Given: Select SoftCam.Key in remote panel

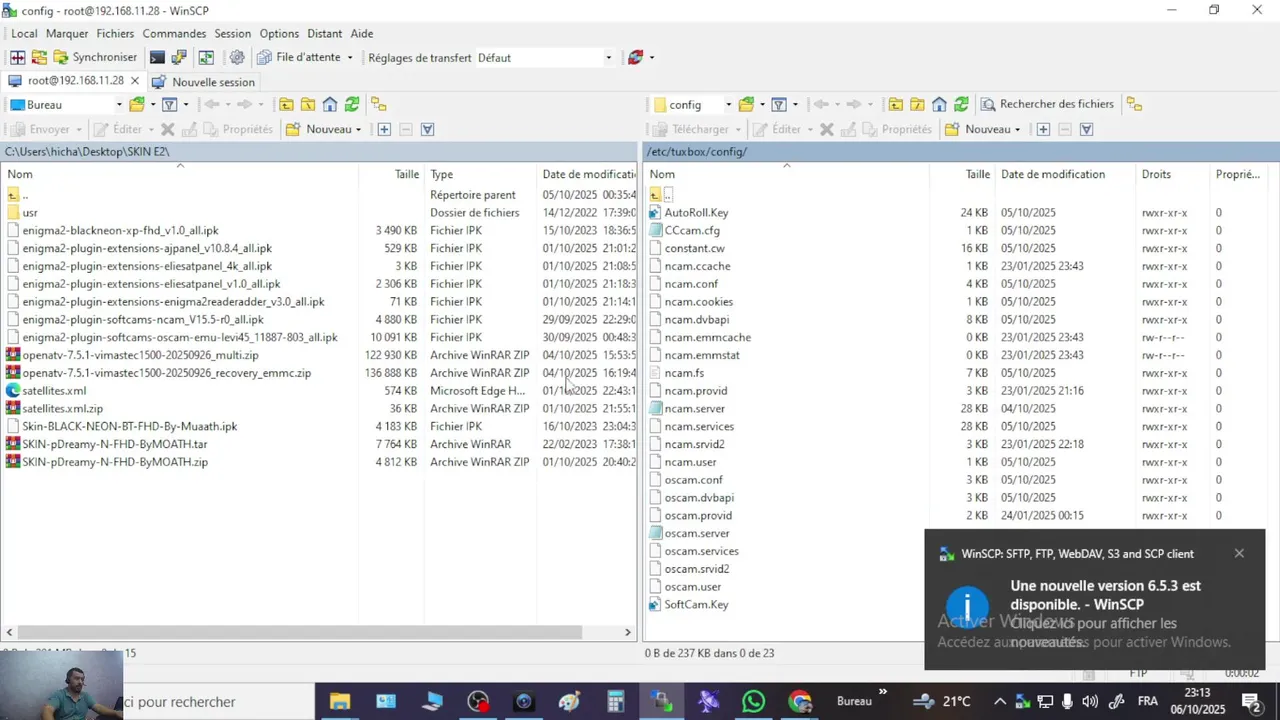Looking at the screenshot, I should coord(696,605).
